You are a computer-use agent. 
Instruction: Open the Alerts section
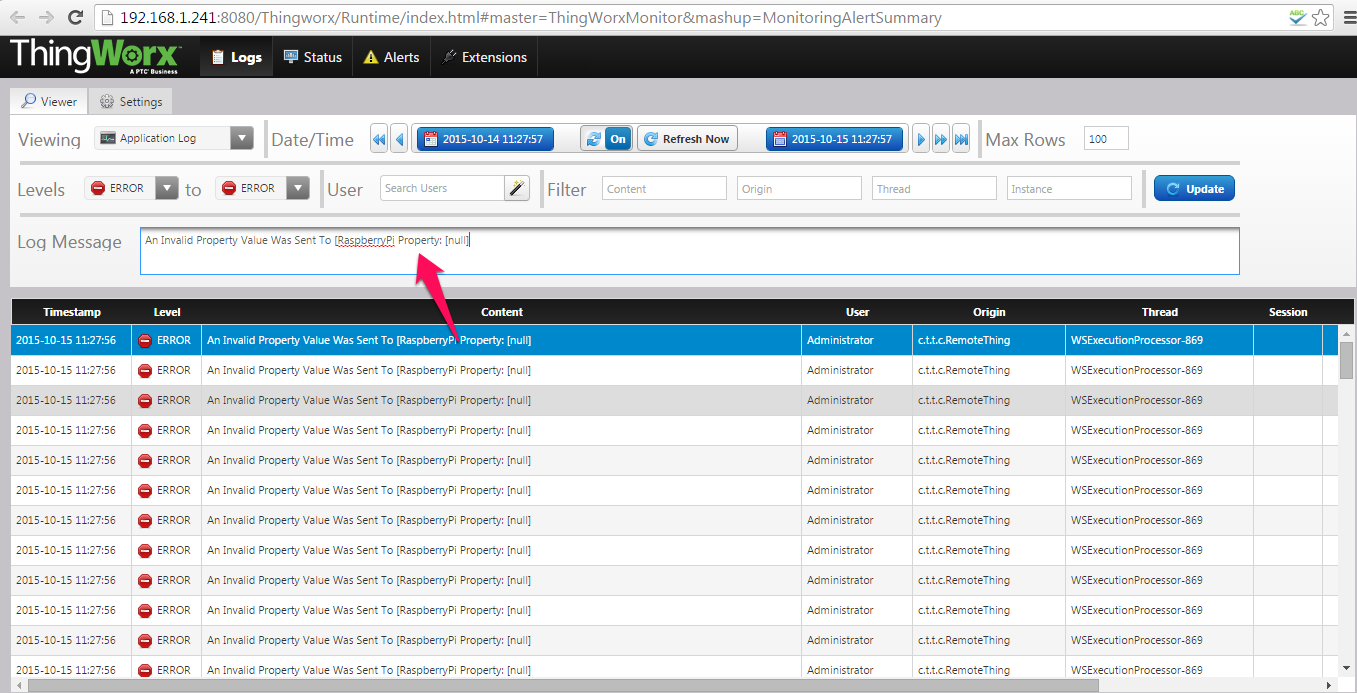391,57
